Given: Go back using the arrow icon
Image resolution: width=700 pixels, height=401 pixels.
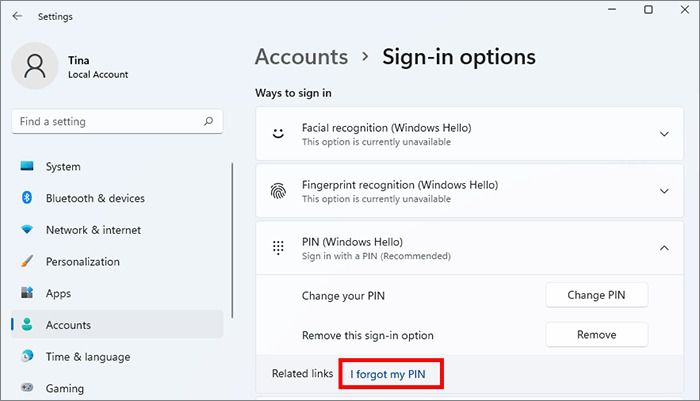Looking at the screenshot, I should click(17, 16).
